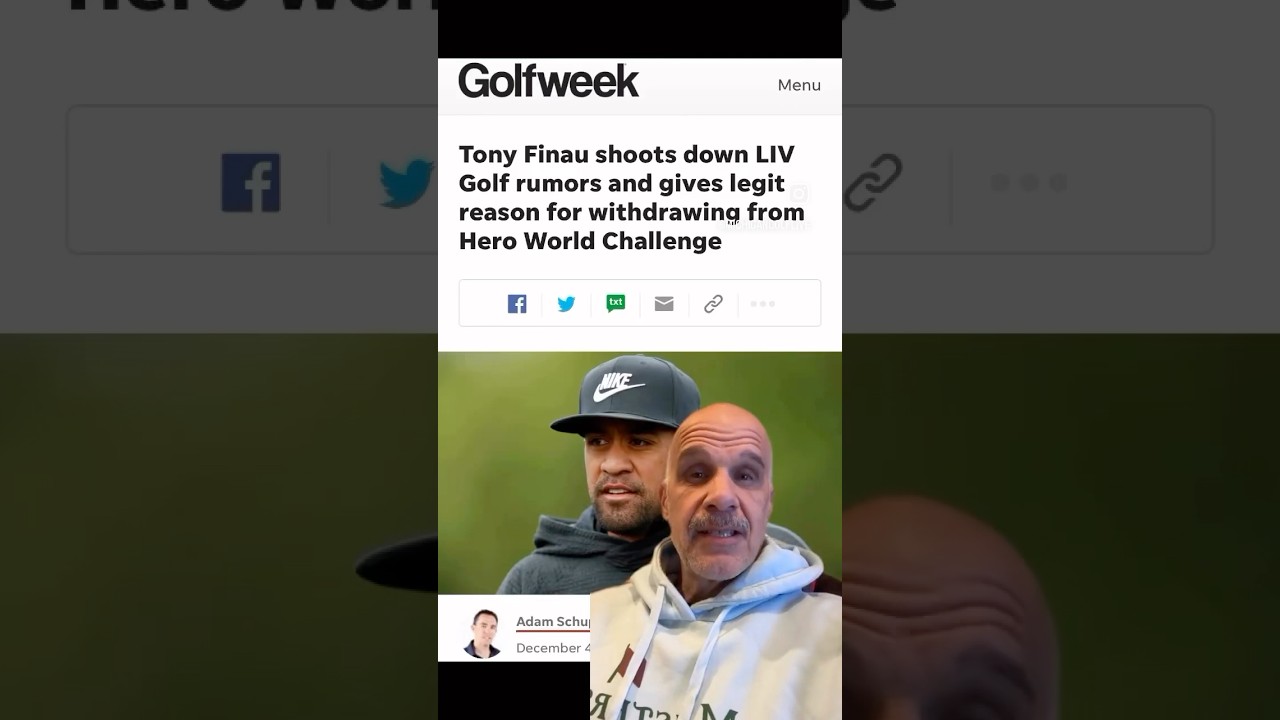This screenshot has height=720, width=1280.
Task: Click the large blurred Twitter bird in background
Action: coord(408,183)
